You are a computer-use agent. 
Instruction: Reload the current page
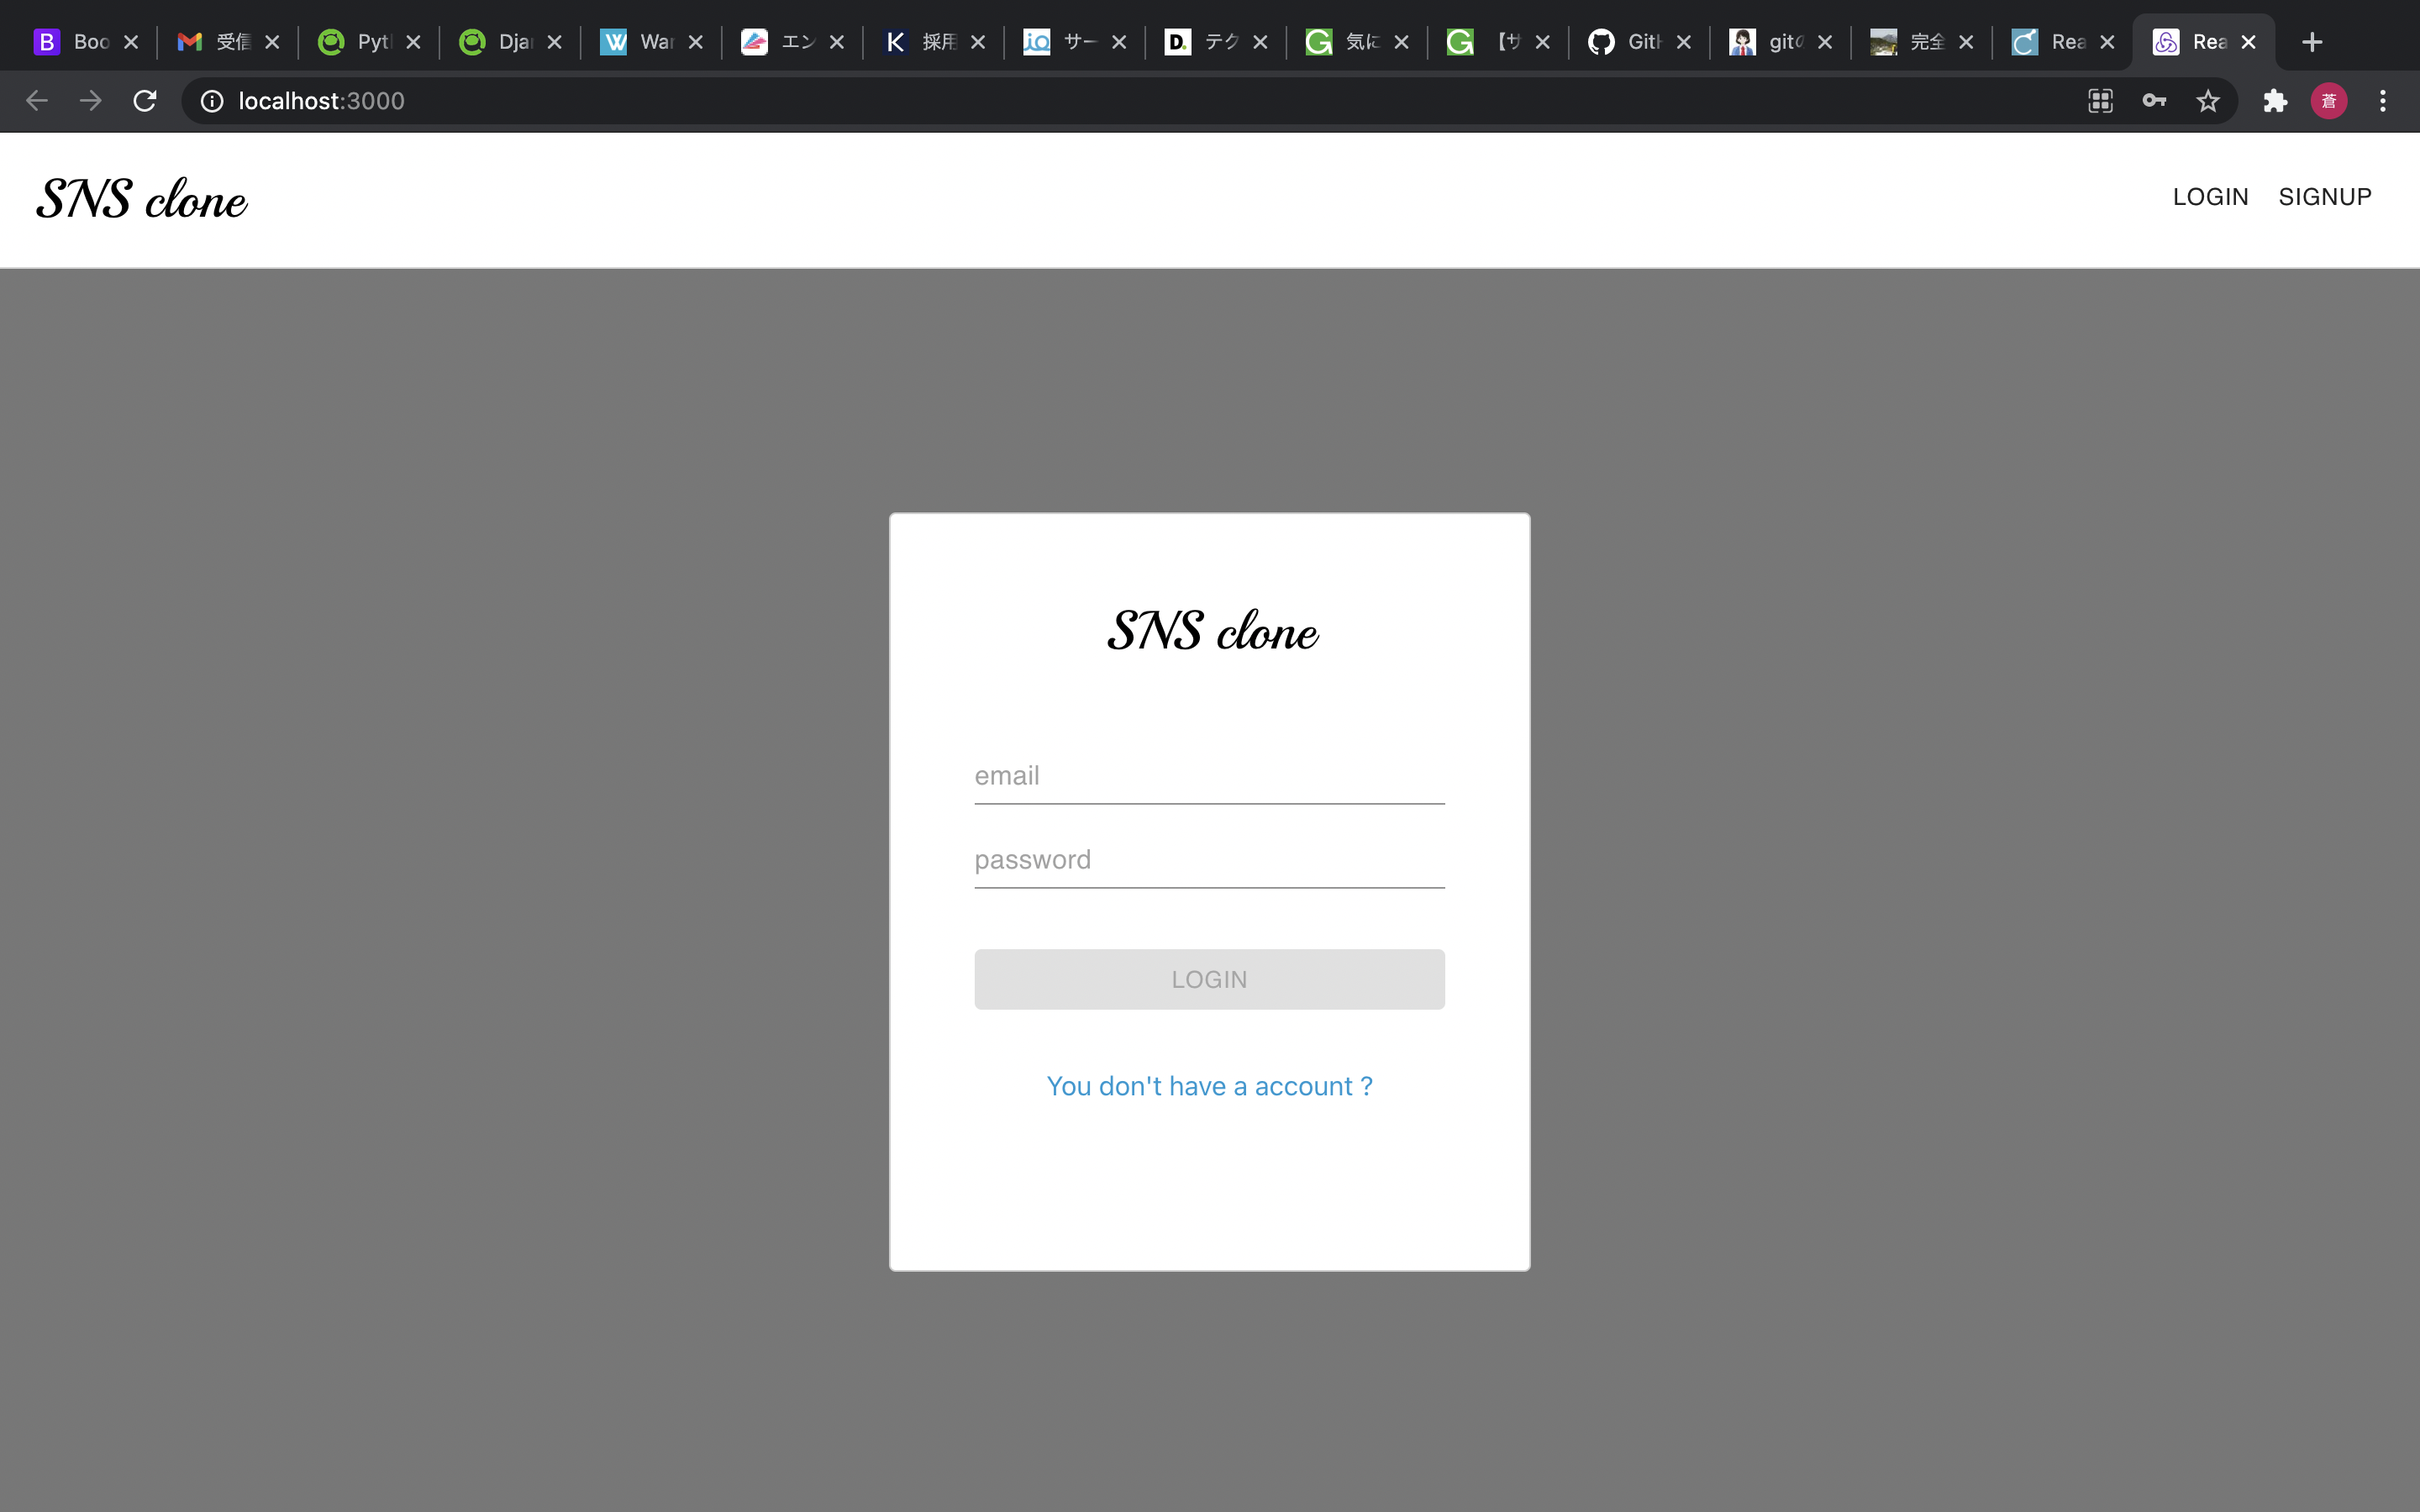coord(144,100)
